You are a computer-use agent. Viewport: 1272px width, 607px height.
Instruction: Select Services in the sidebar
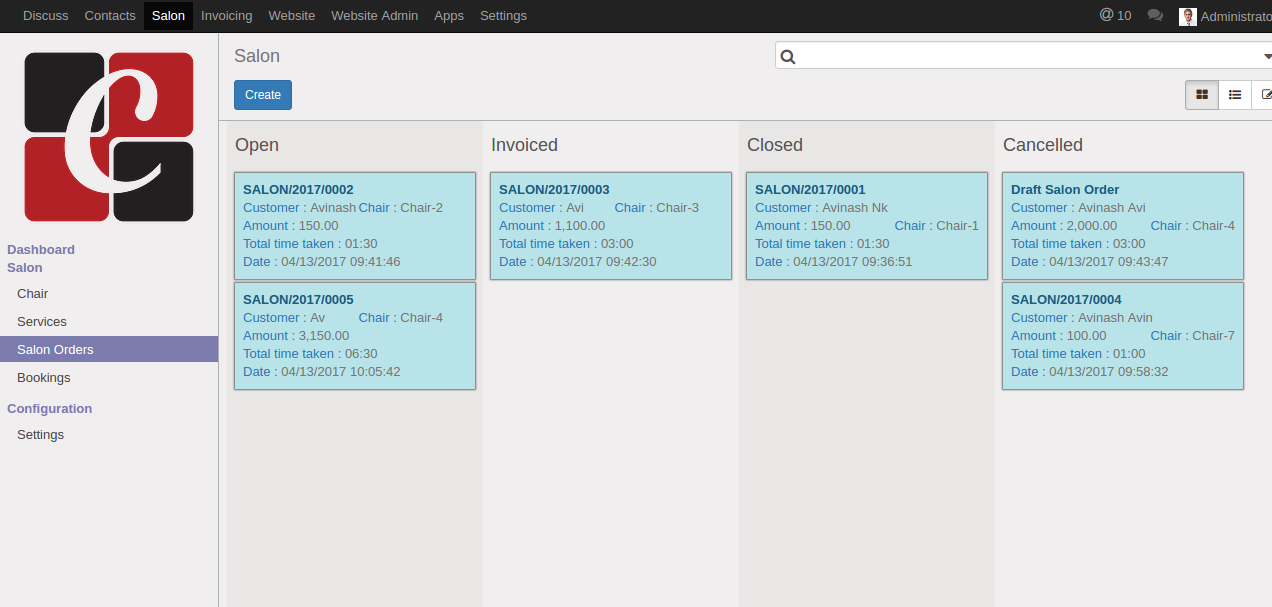coord(42,322)
